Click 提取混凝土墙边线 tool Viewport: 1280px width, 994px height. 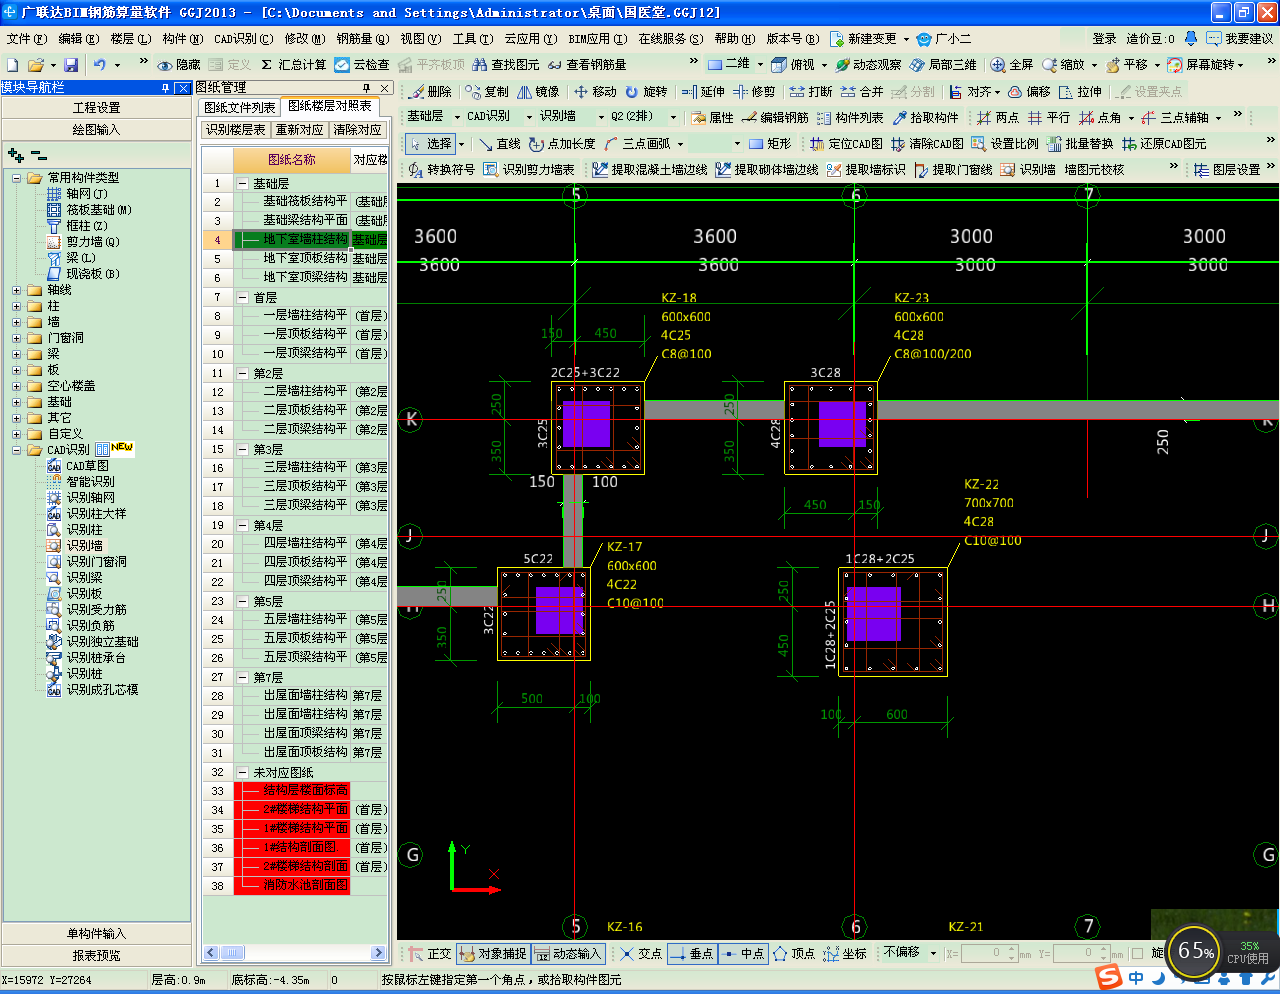click(650, 170)
